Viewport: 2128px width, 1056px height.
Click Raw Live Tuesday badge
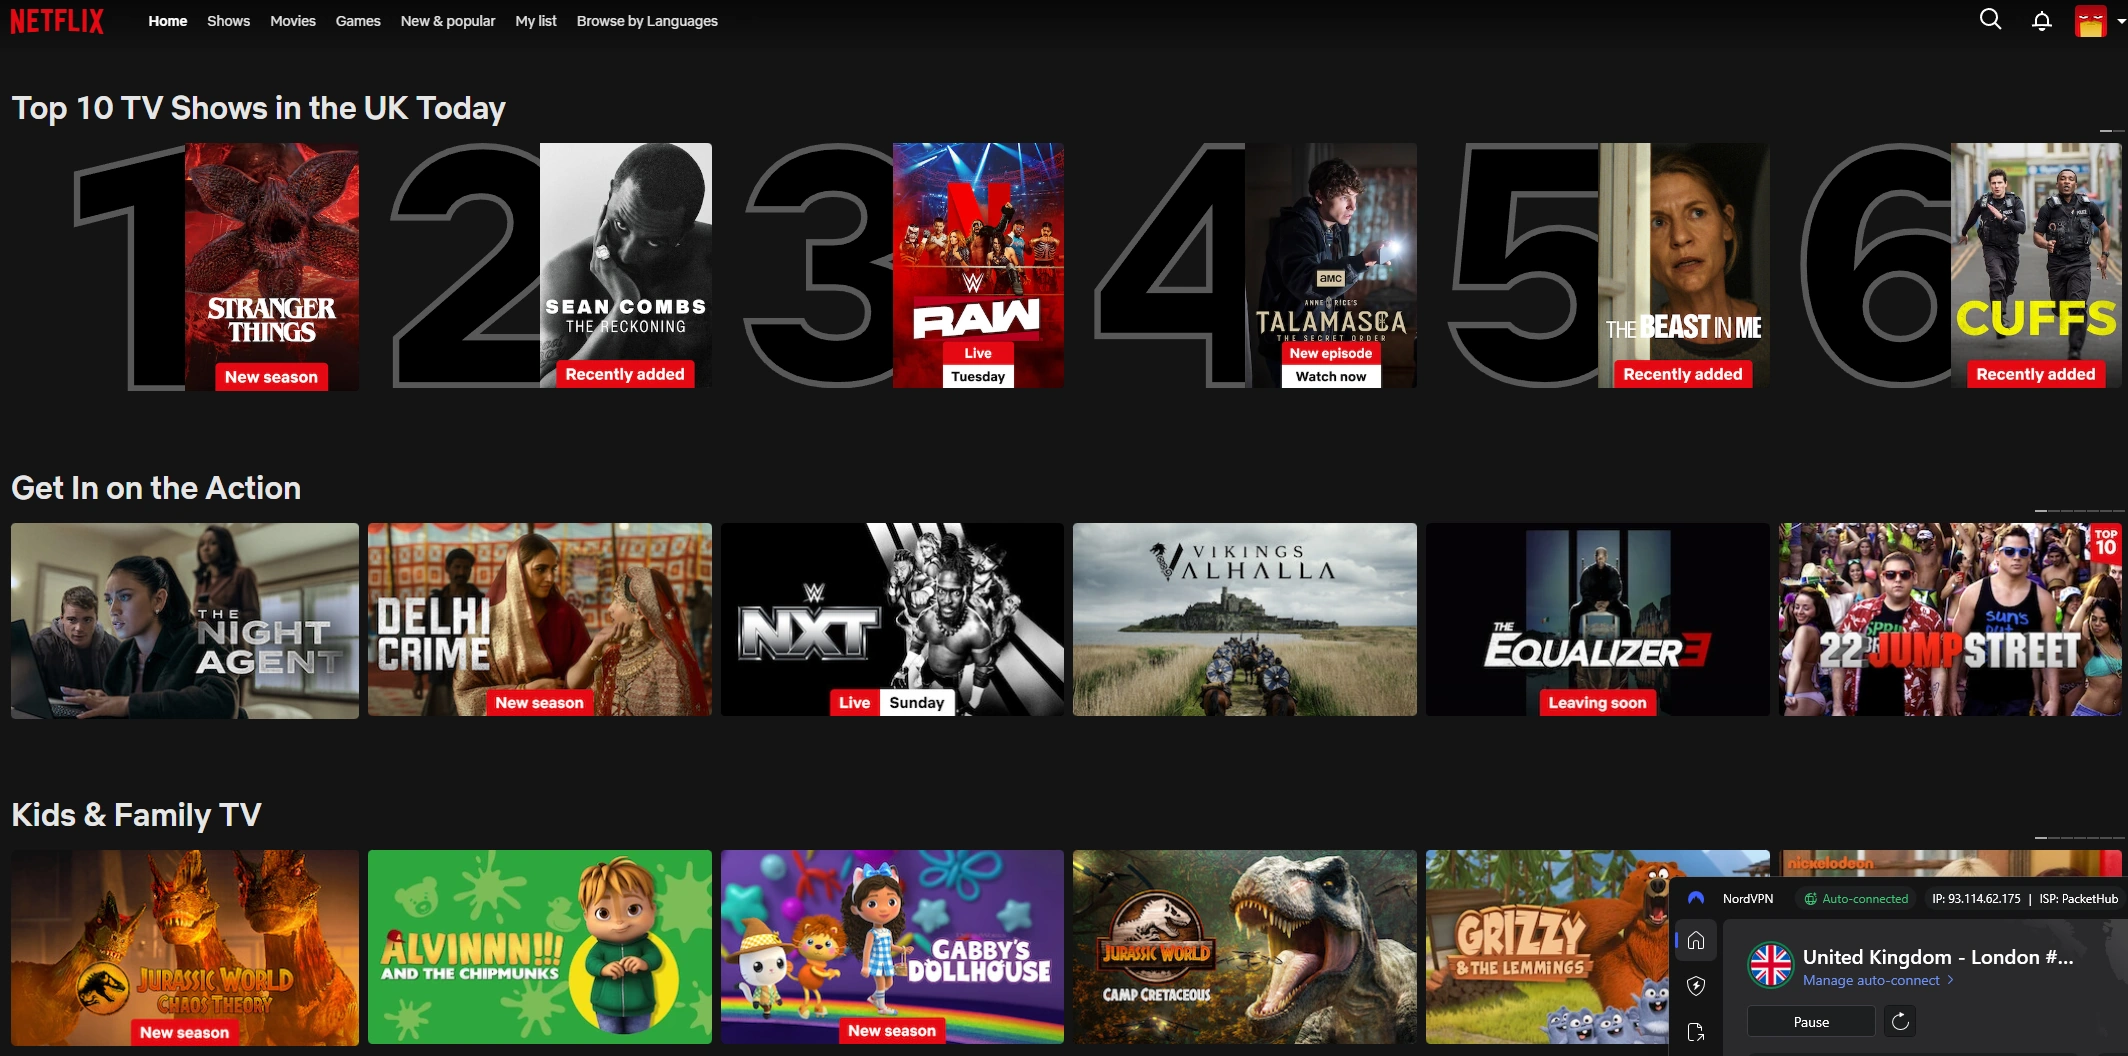tap(978, 365)
